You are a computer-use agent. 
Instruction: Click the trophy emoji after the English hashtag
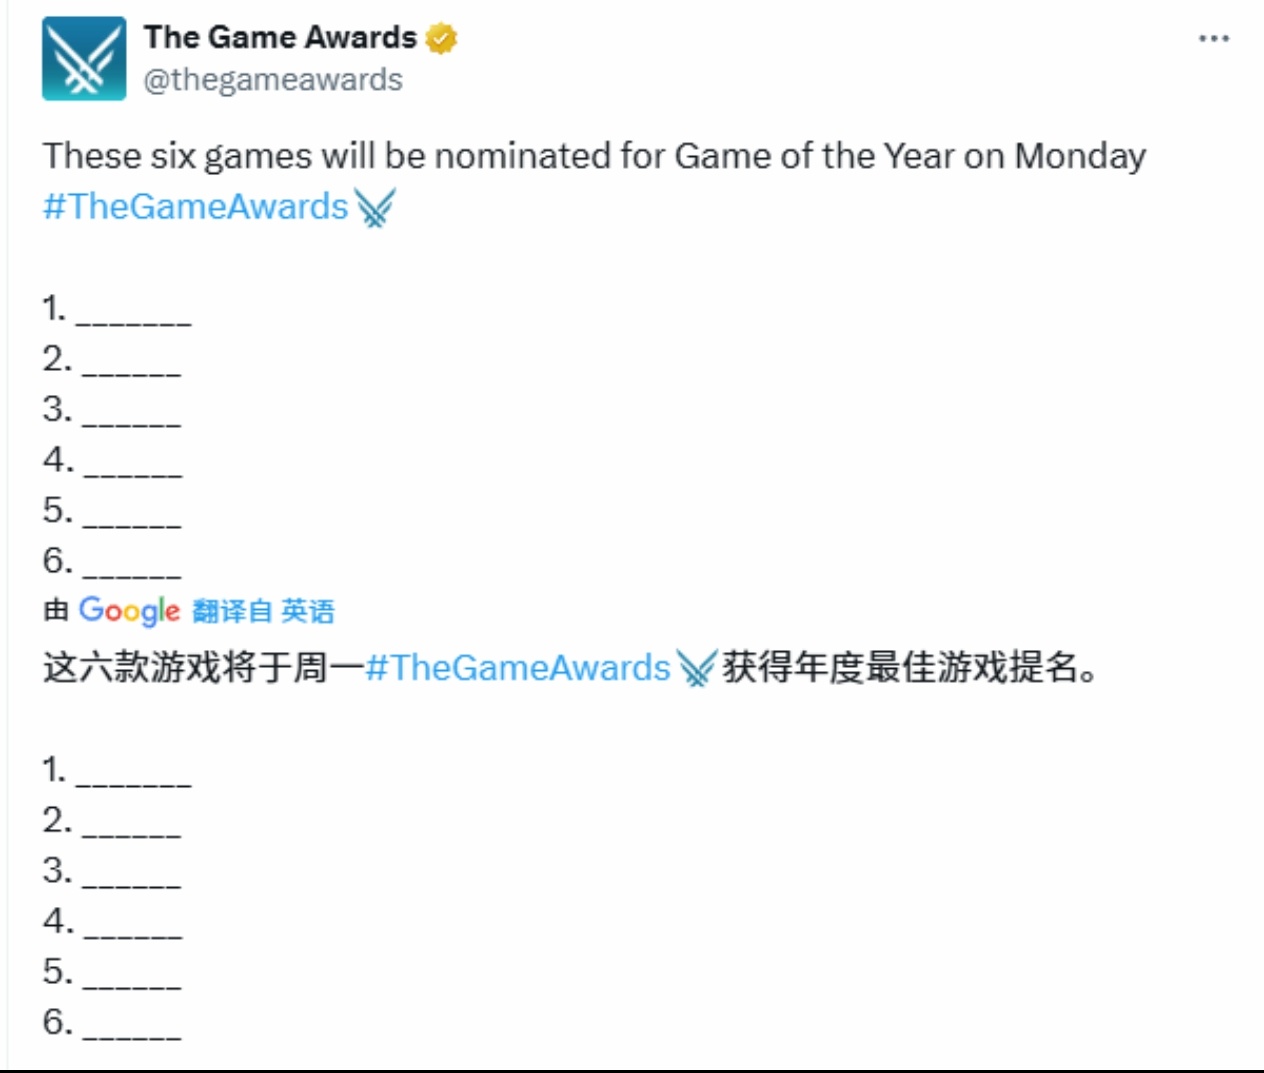click(x=375, y=208)
